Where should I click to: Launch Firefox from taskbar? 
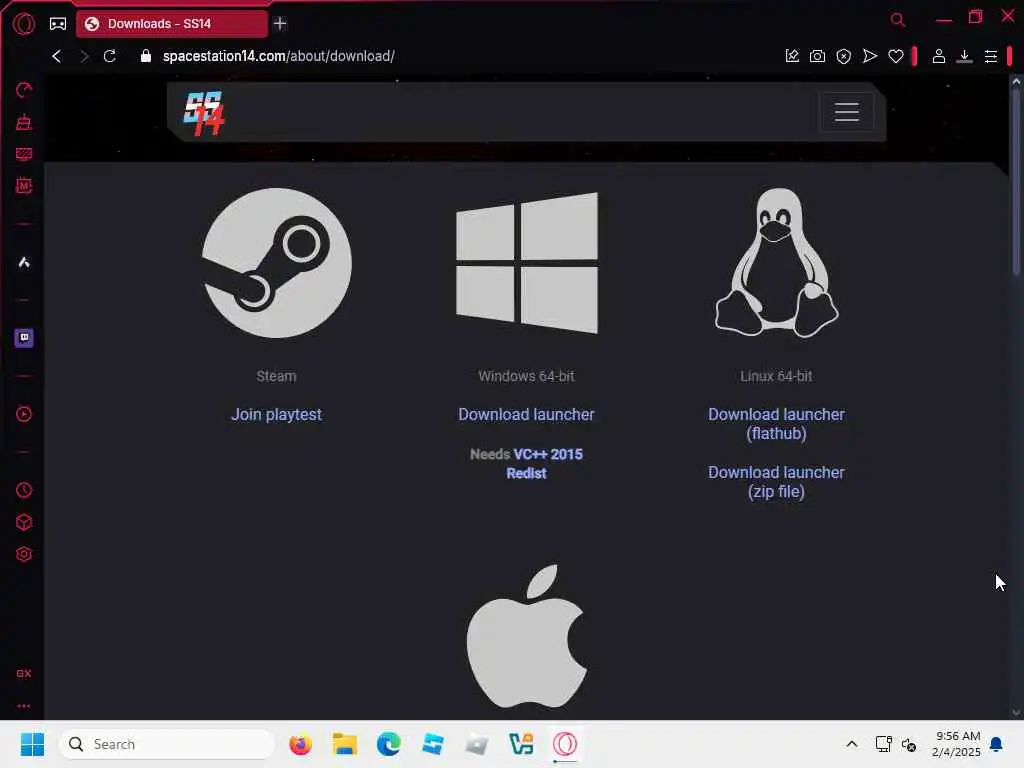point(300,744)
